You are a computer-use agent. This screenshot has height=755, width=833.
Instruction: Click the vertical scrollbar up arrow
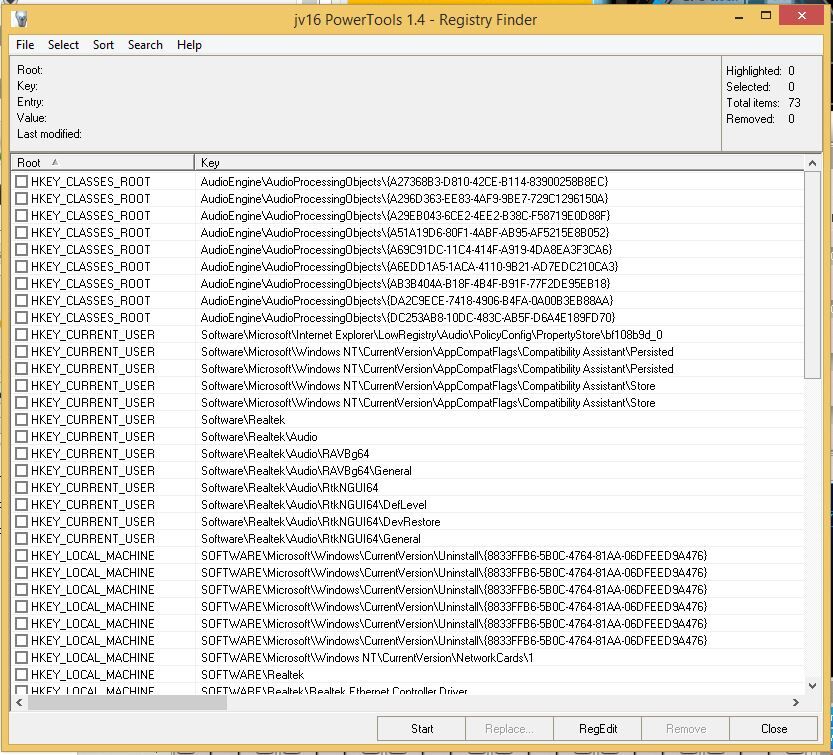pyautogui.click(x=812, y=163)
